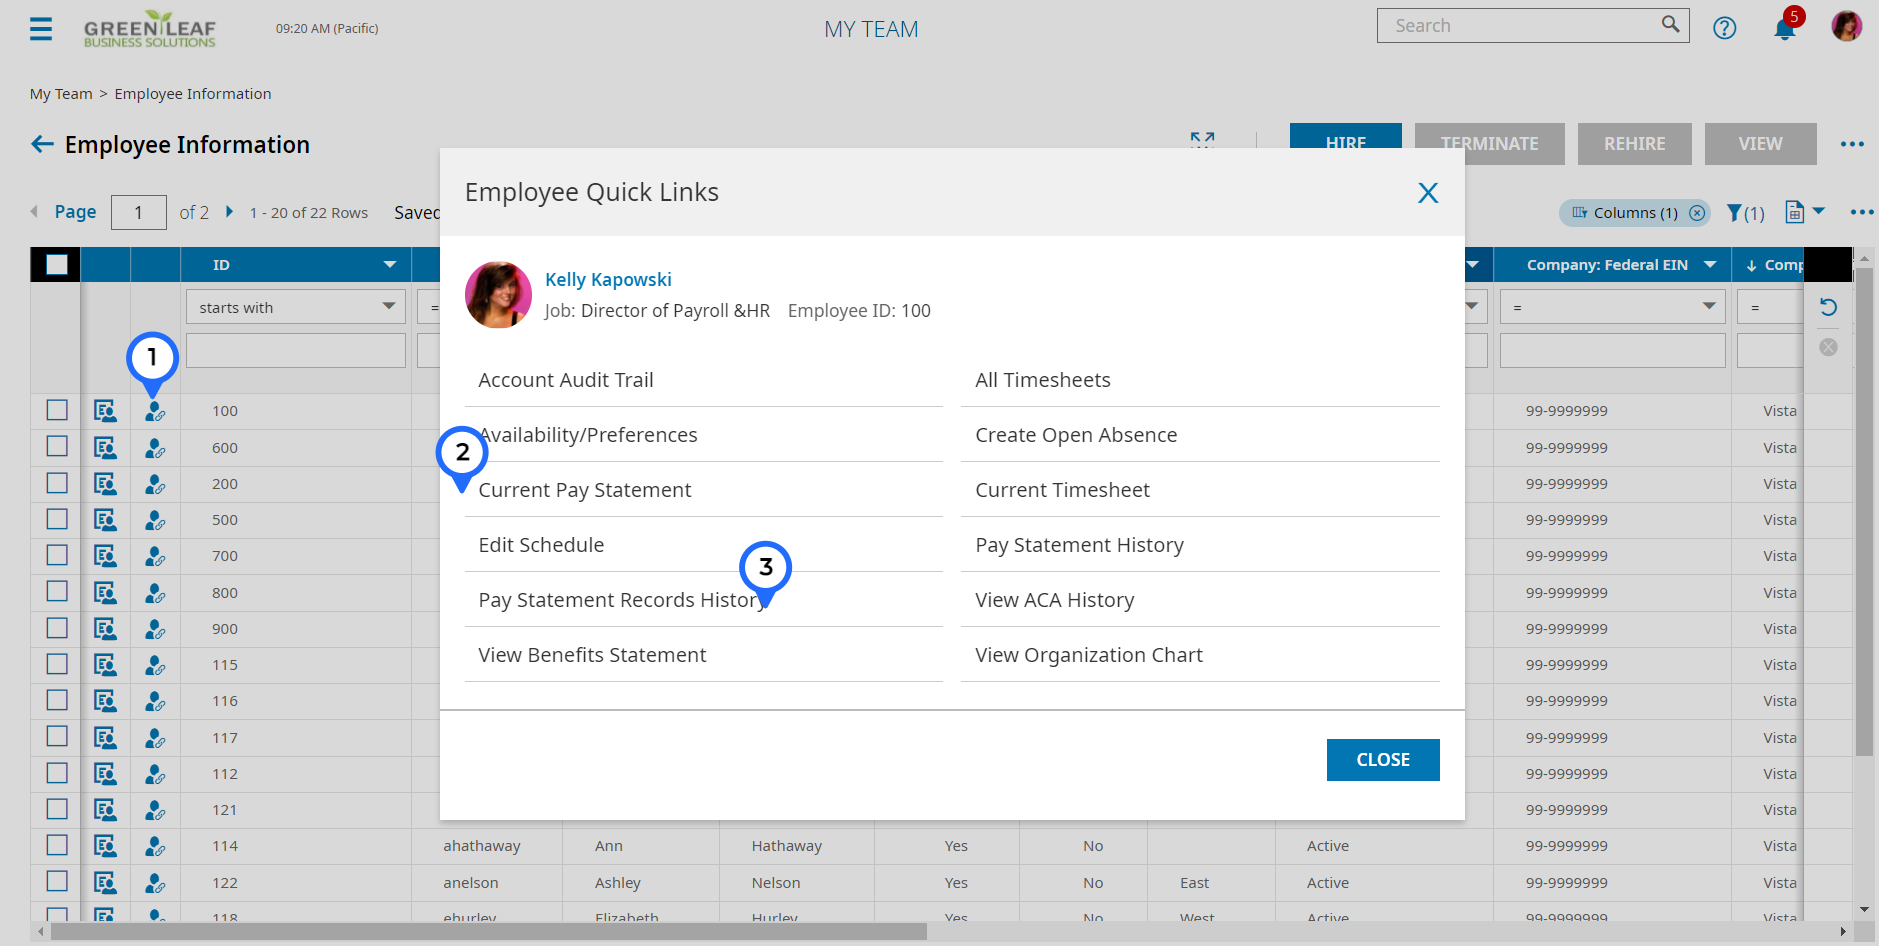The height and width of the screenshot is (946, 1879).
Task: Click the TERMINATE button
Action: [x=1490, y=144]
